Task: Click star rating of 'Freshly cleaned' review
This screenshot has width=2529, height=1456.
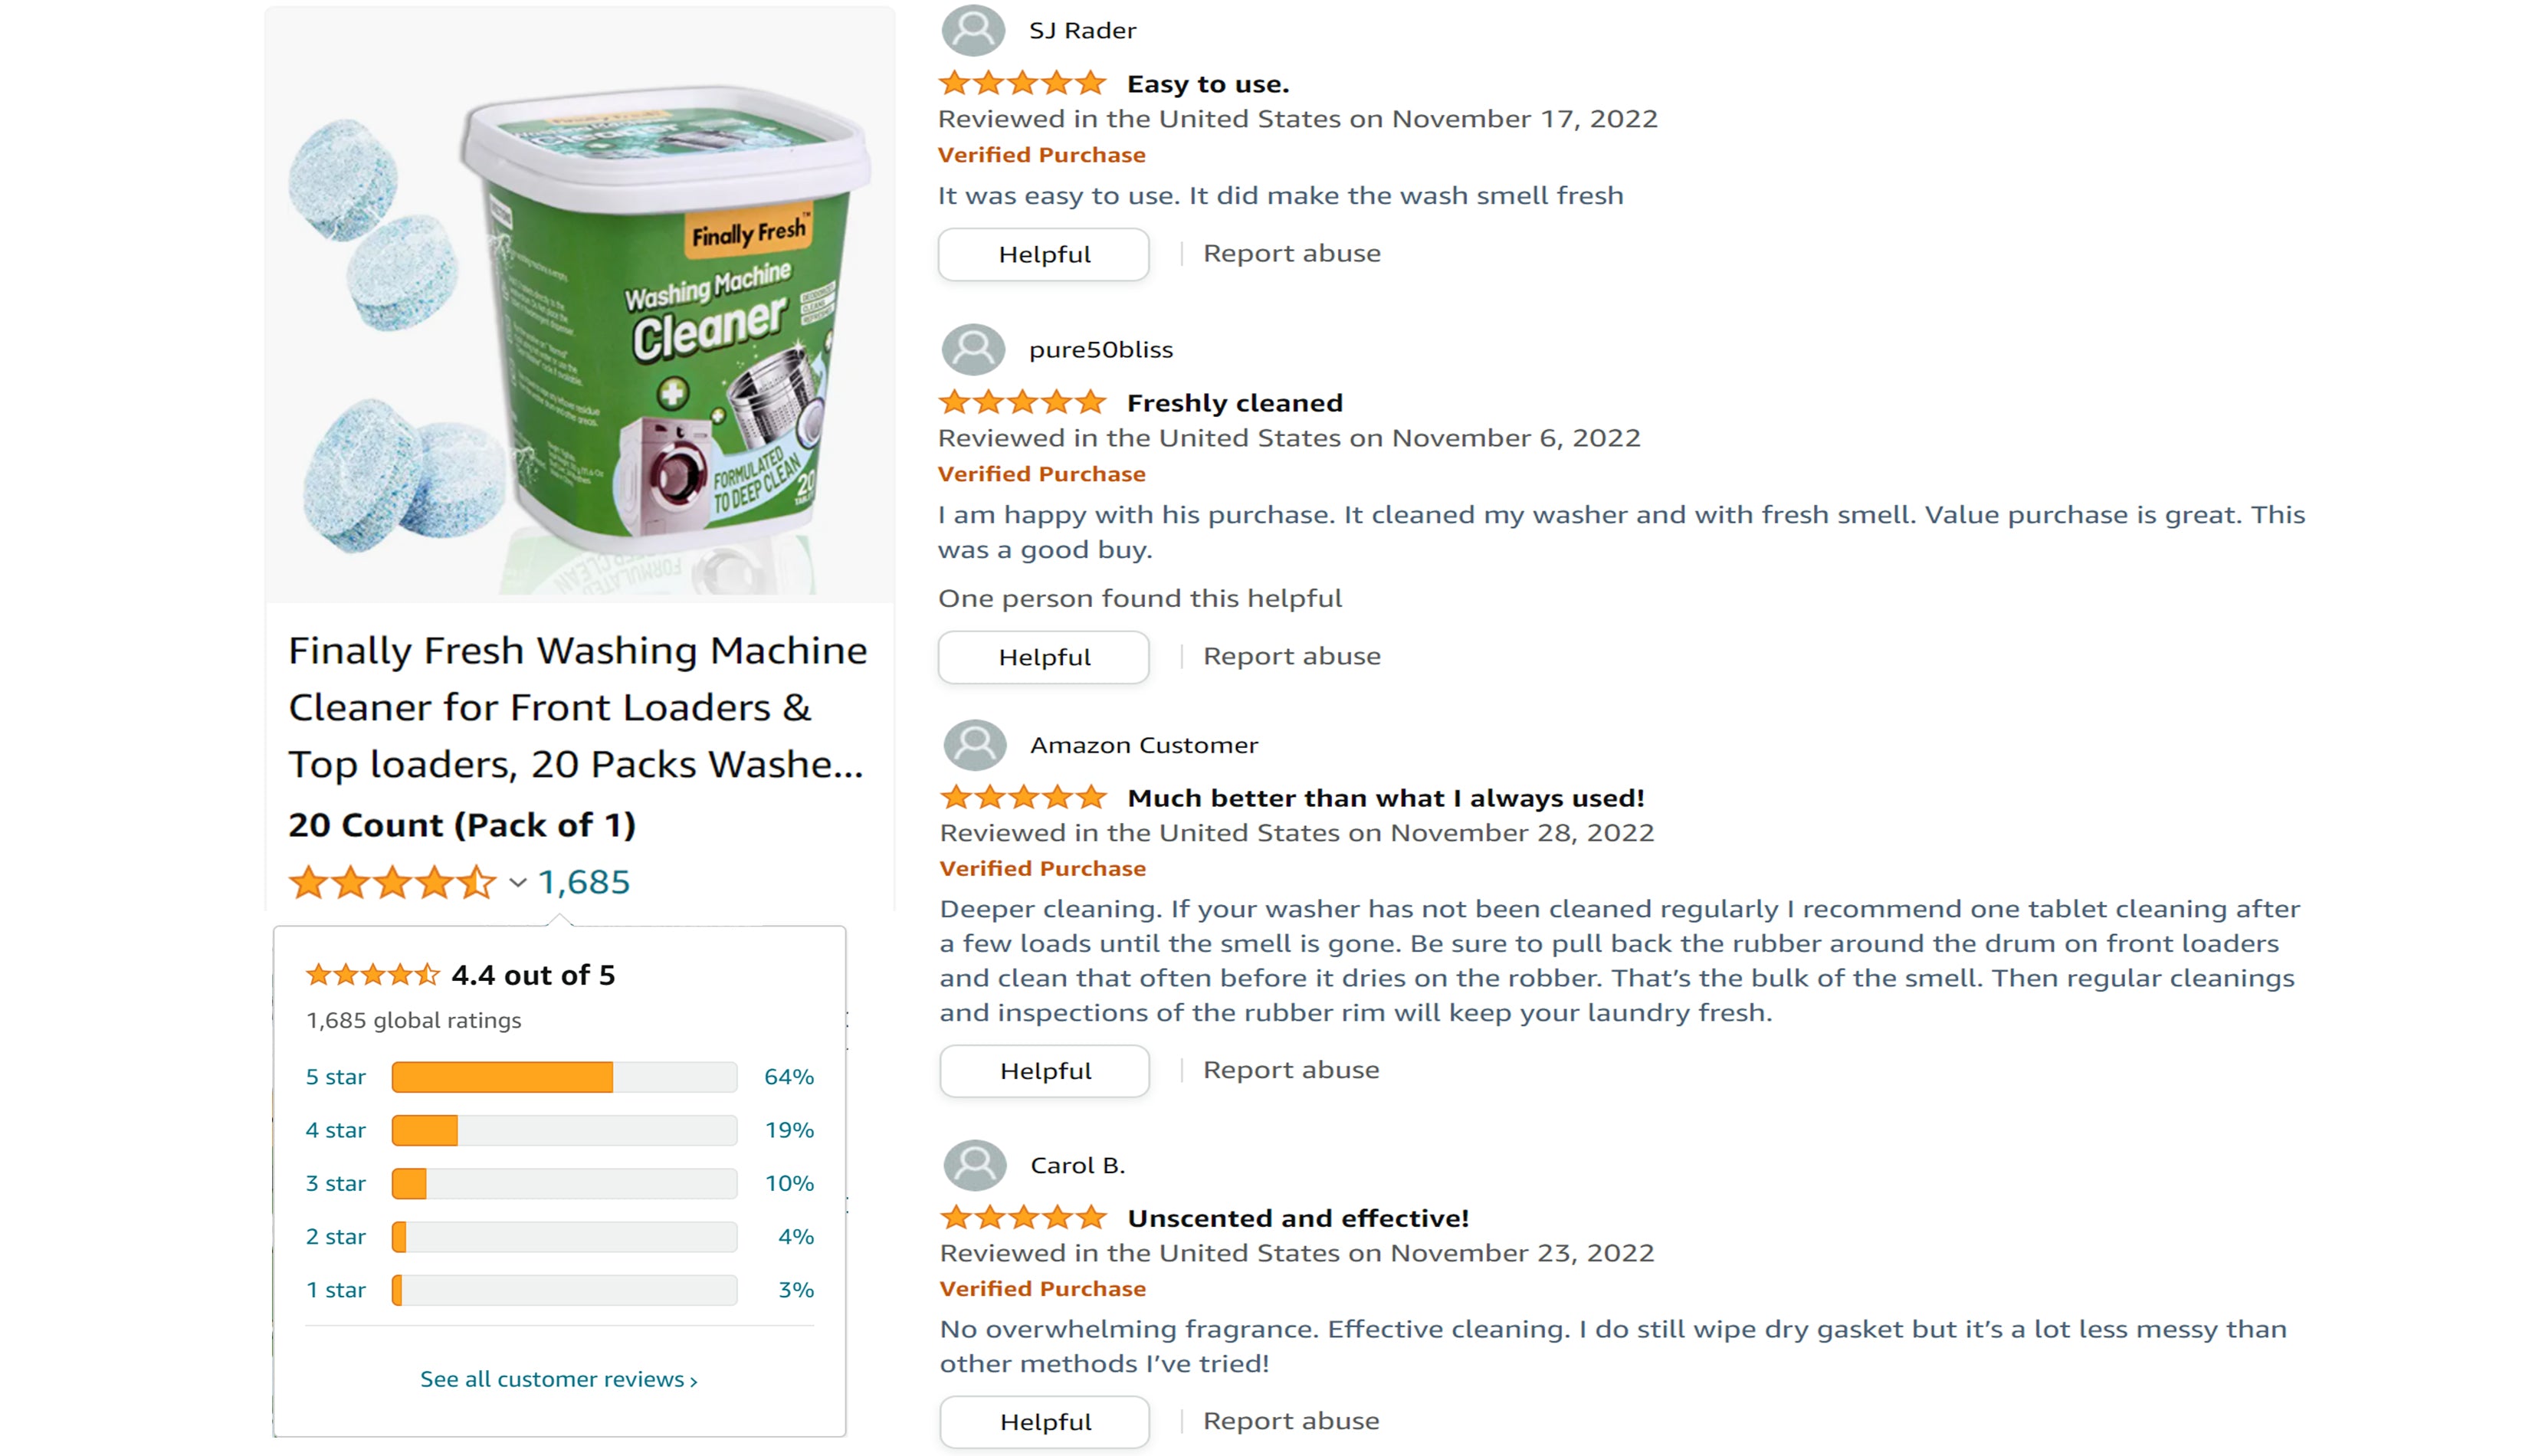Action: (1022, 402)
